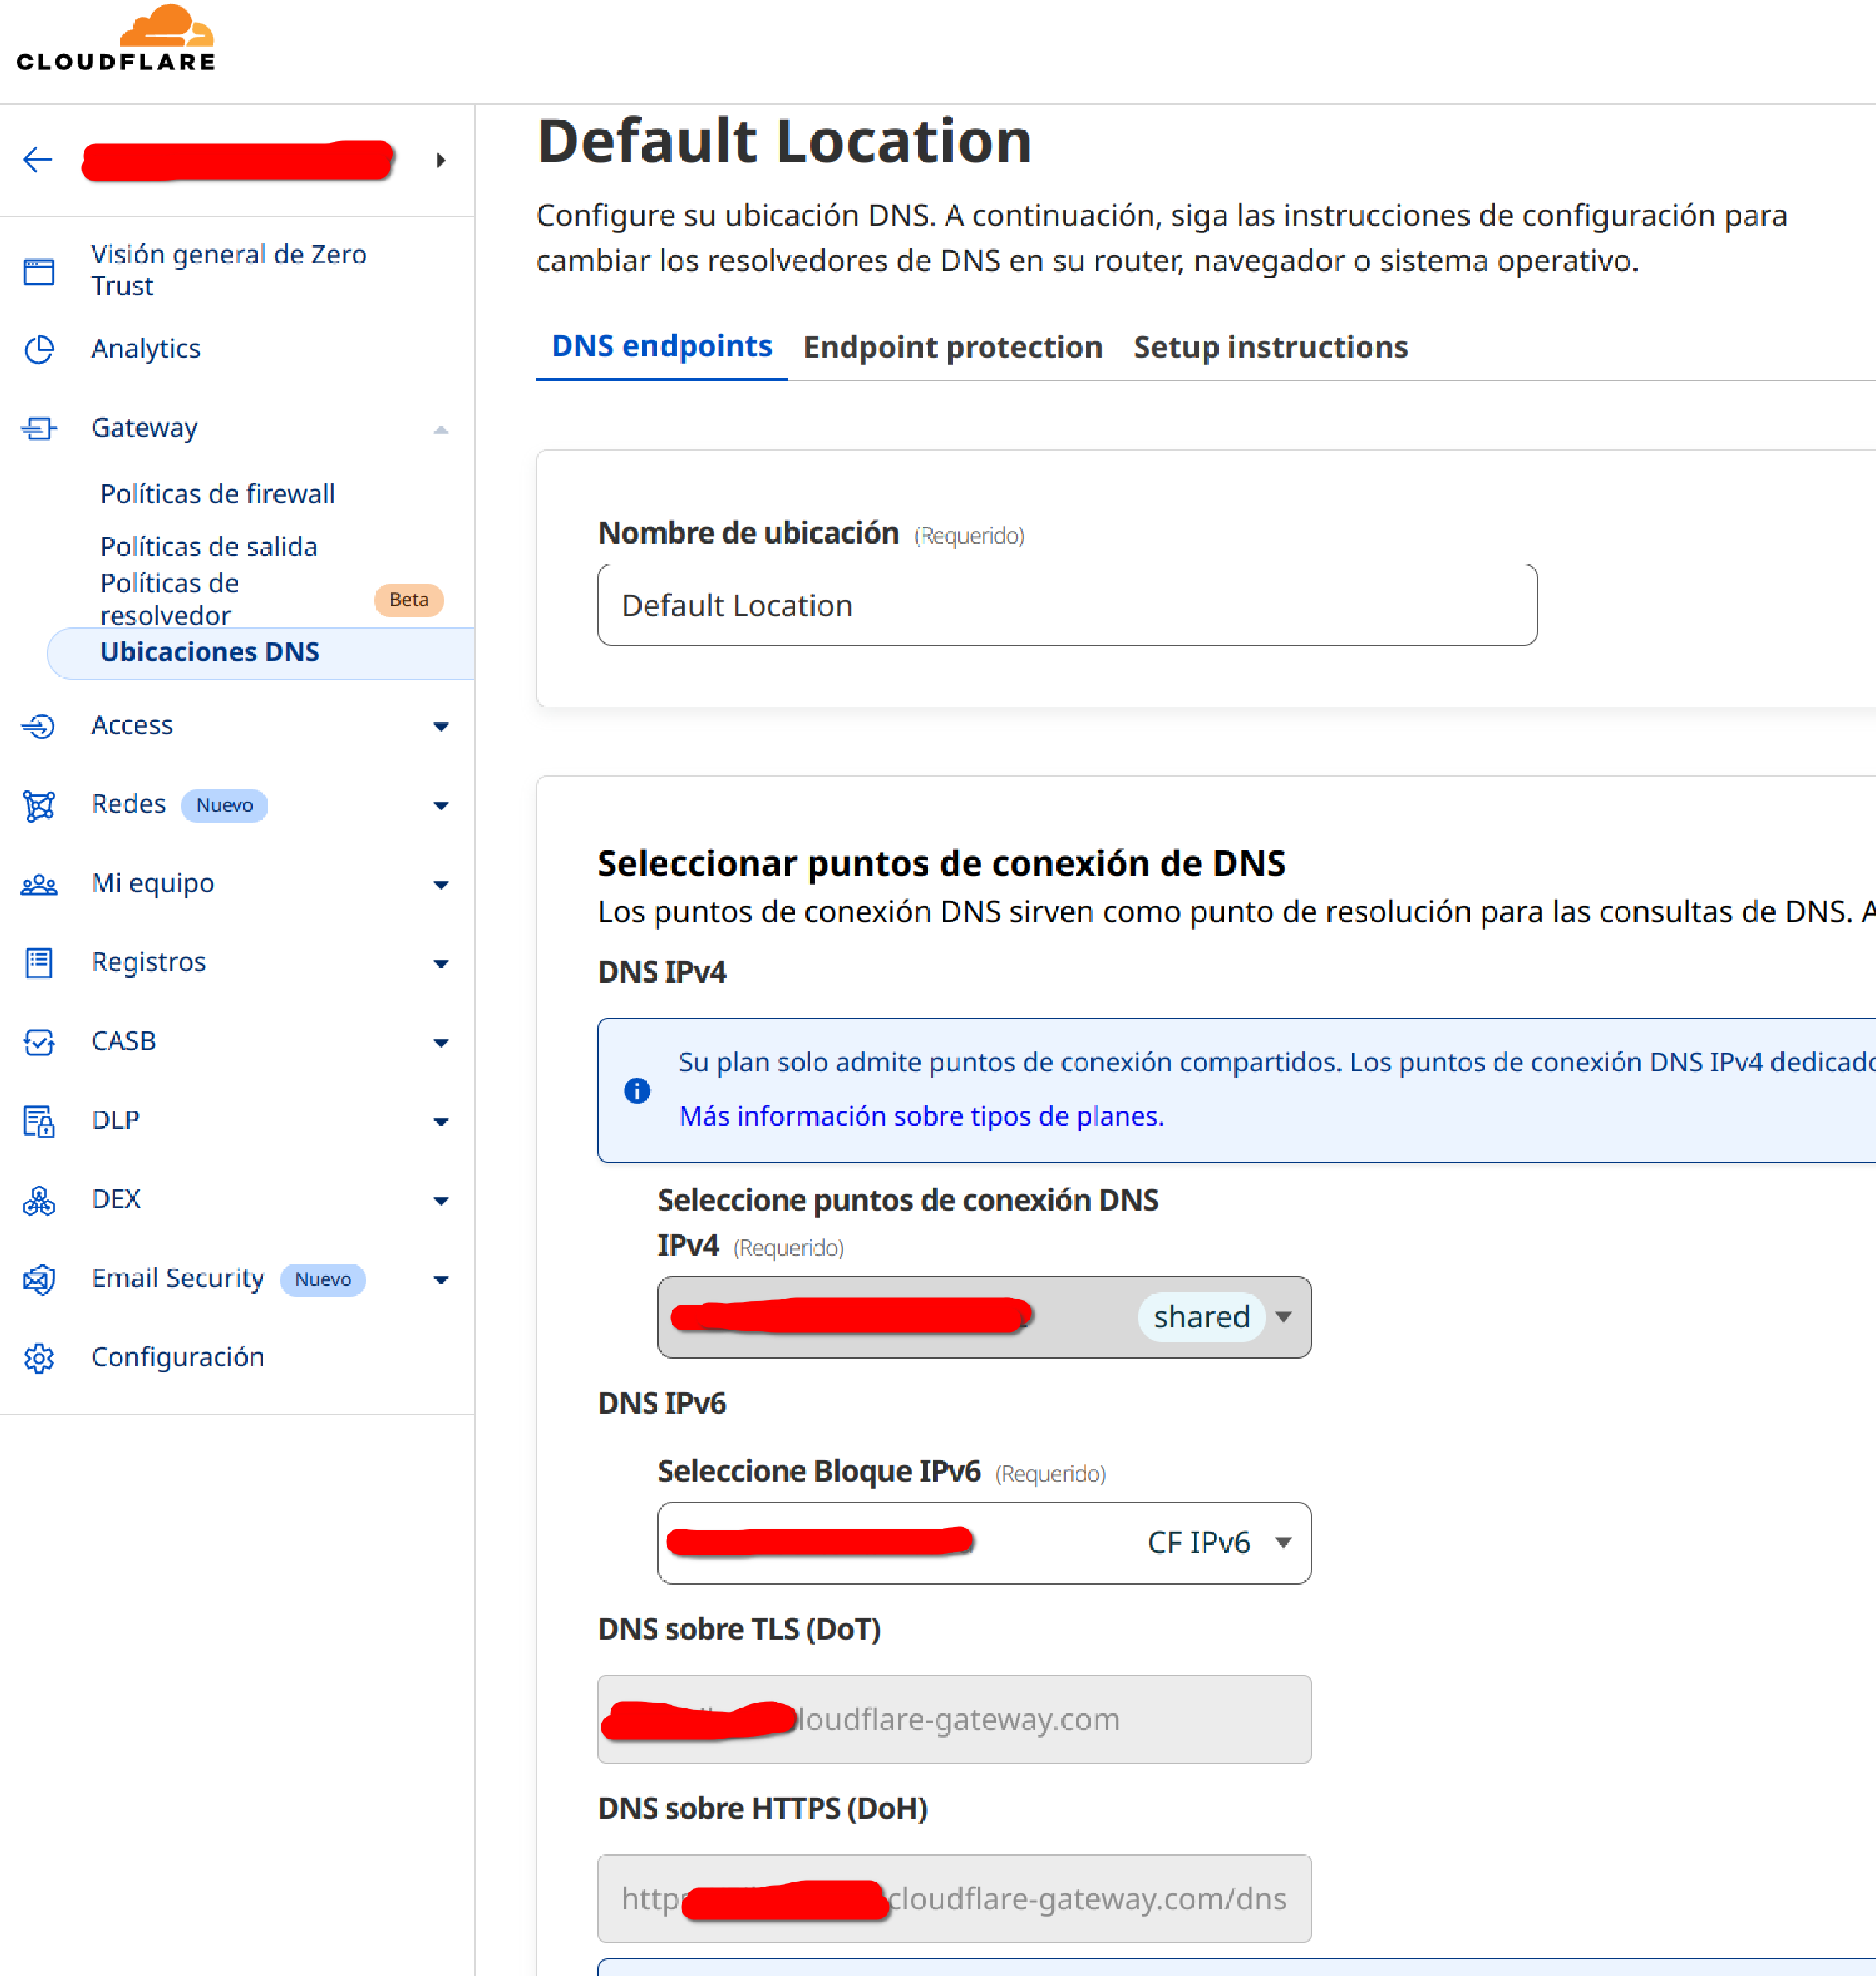Screen dimensions: 1876x1976
Task: Click the Redes network icon
Action: [39, 805]
